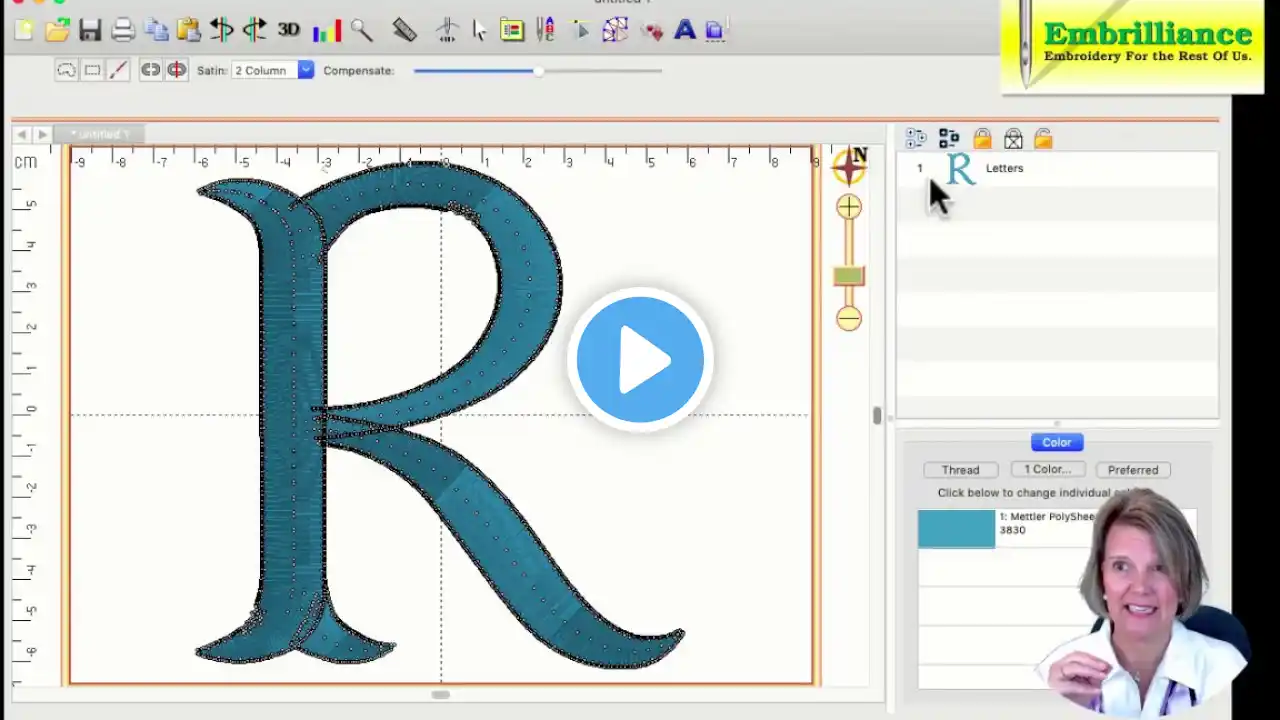Open the Color tab in properties panel
Screen dimensions: 1280x720
click(1057, 442)
